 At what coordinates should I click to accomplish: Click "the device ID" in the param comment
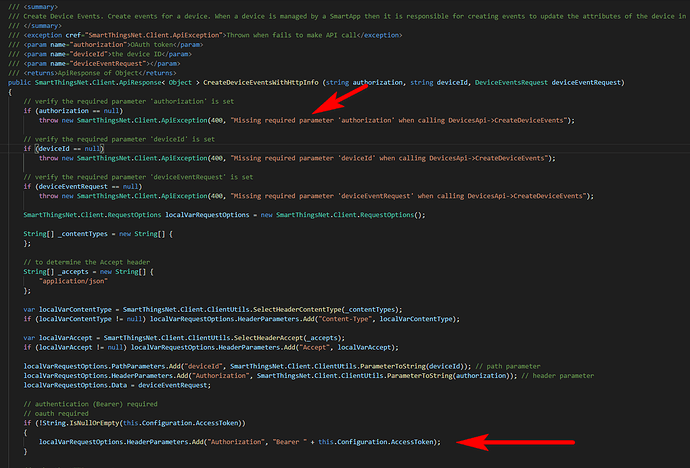[137, 54]
